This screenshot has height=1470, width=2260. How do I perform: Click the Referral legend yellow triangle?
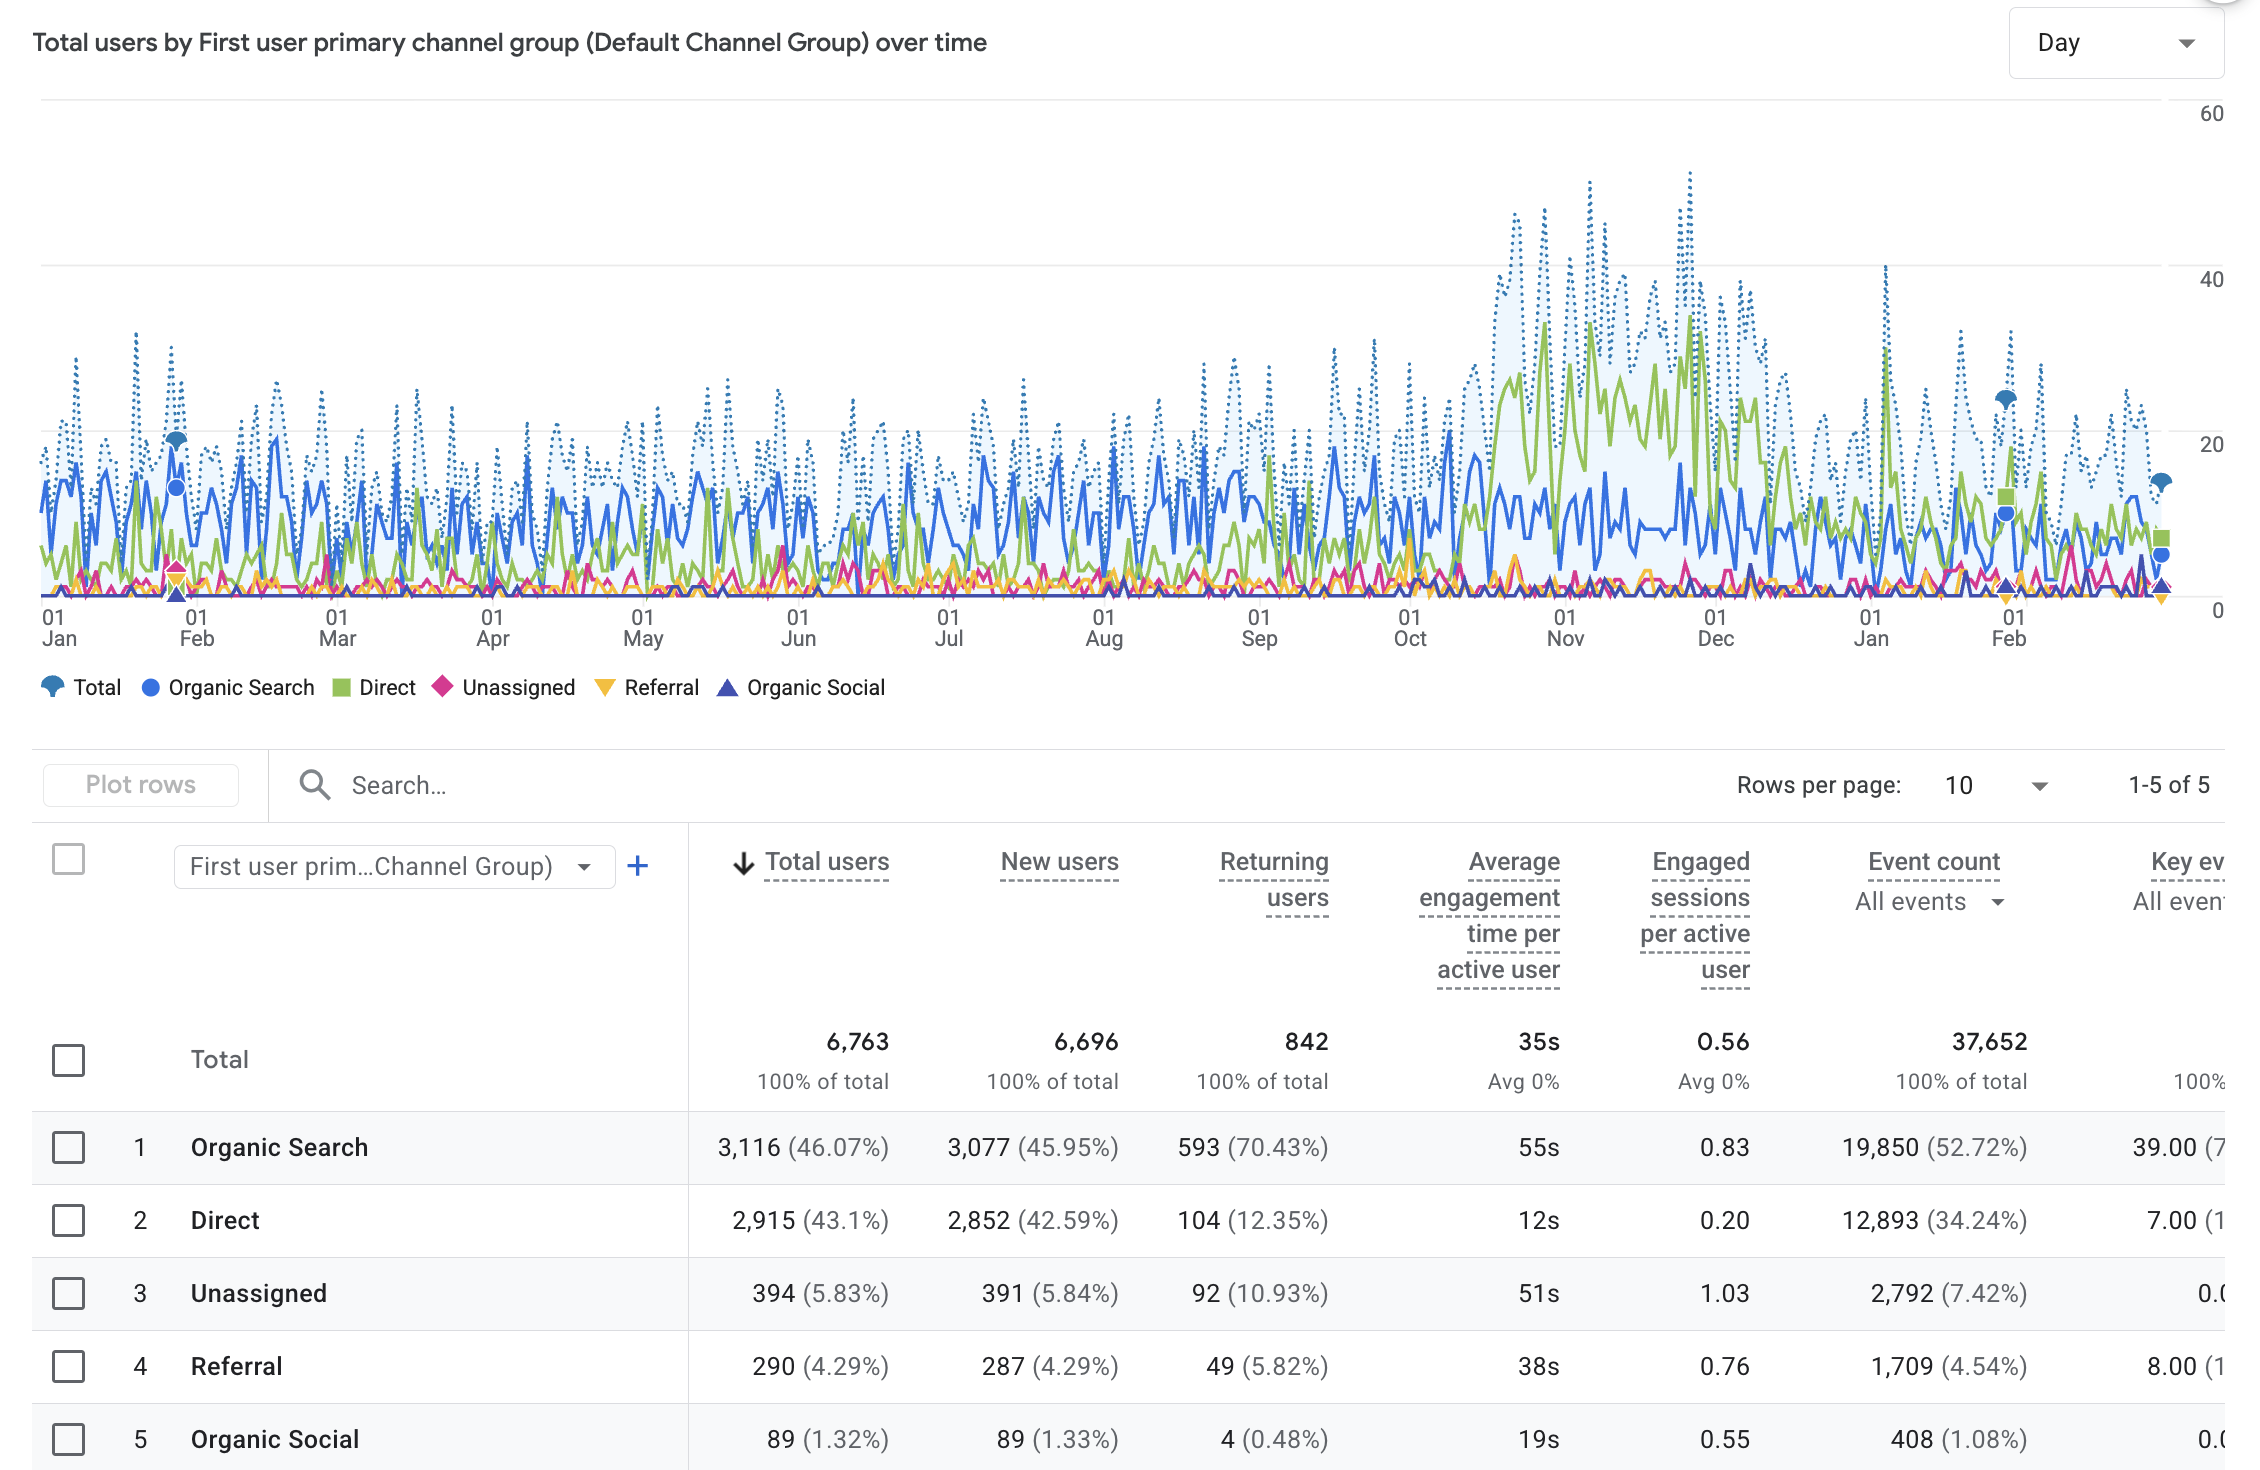coord(604,688)
